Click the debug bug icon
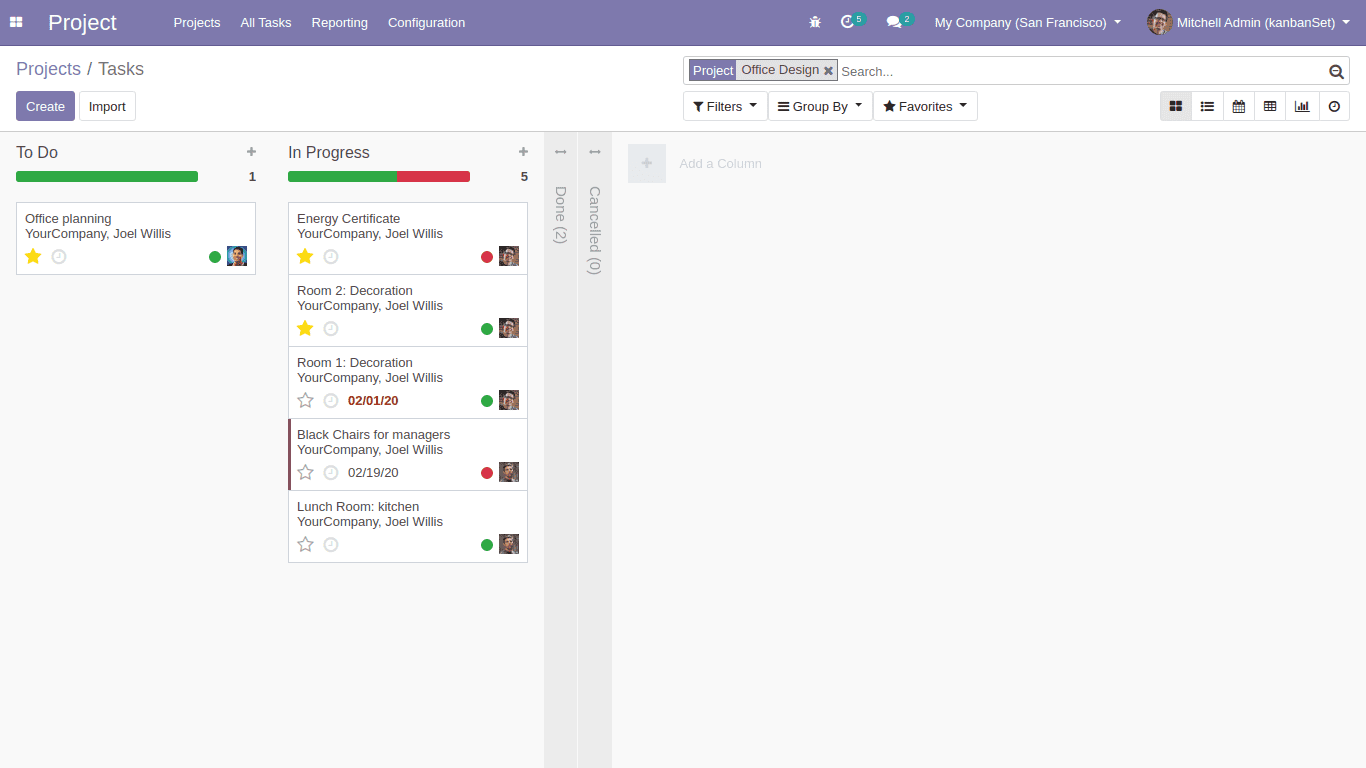The width and height of the screenshot is (1366, 768). click(815, 22)
